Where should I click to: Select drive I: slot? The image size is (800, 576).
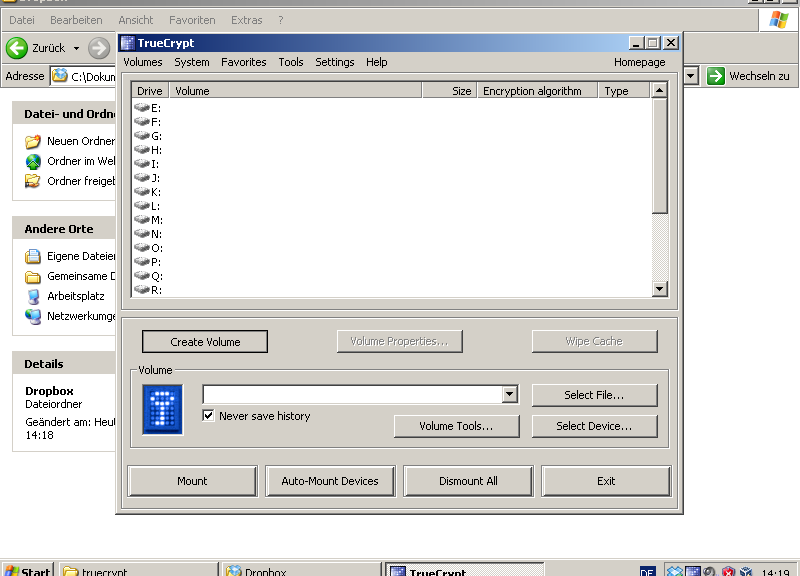click(x=146, y=164)
